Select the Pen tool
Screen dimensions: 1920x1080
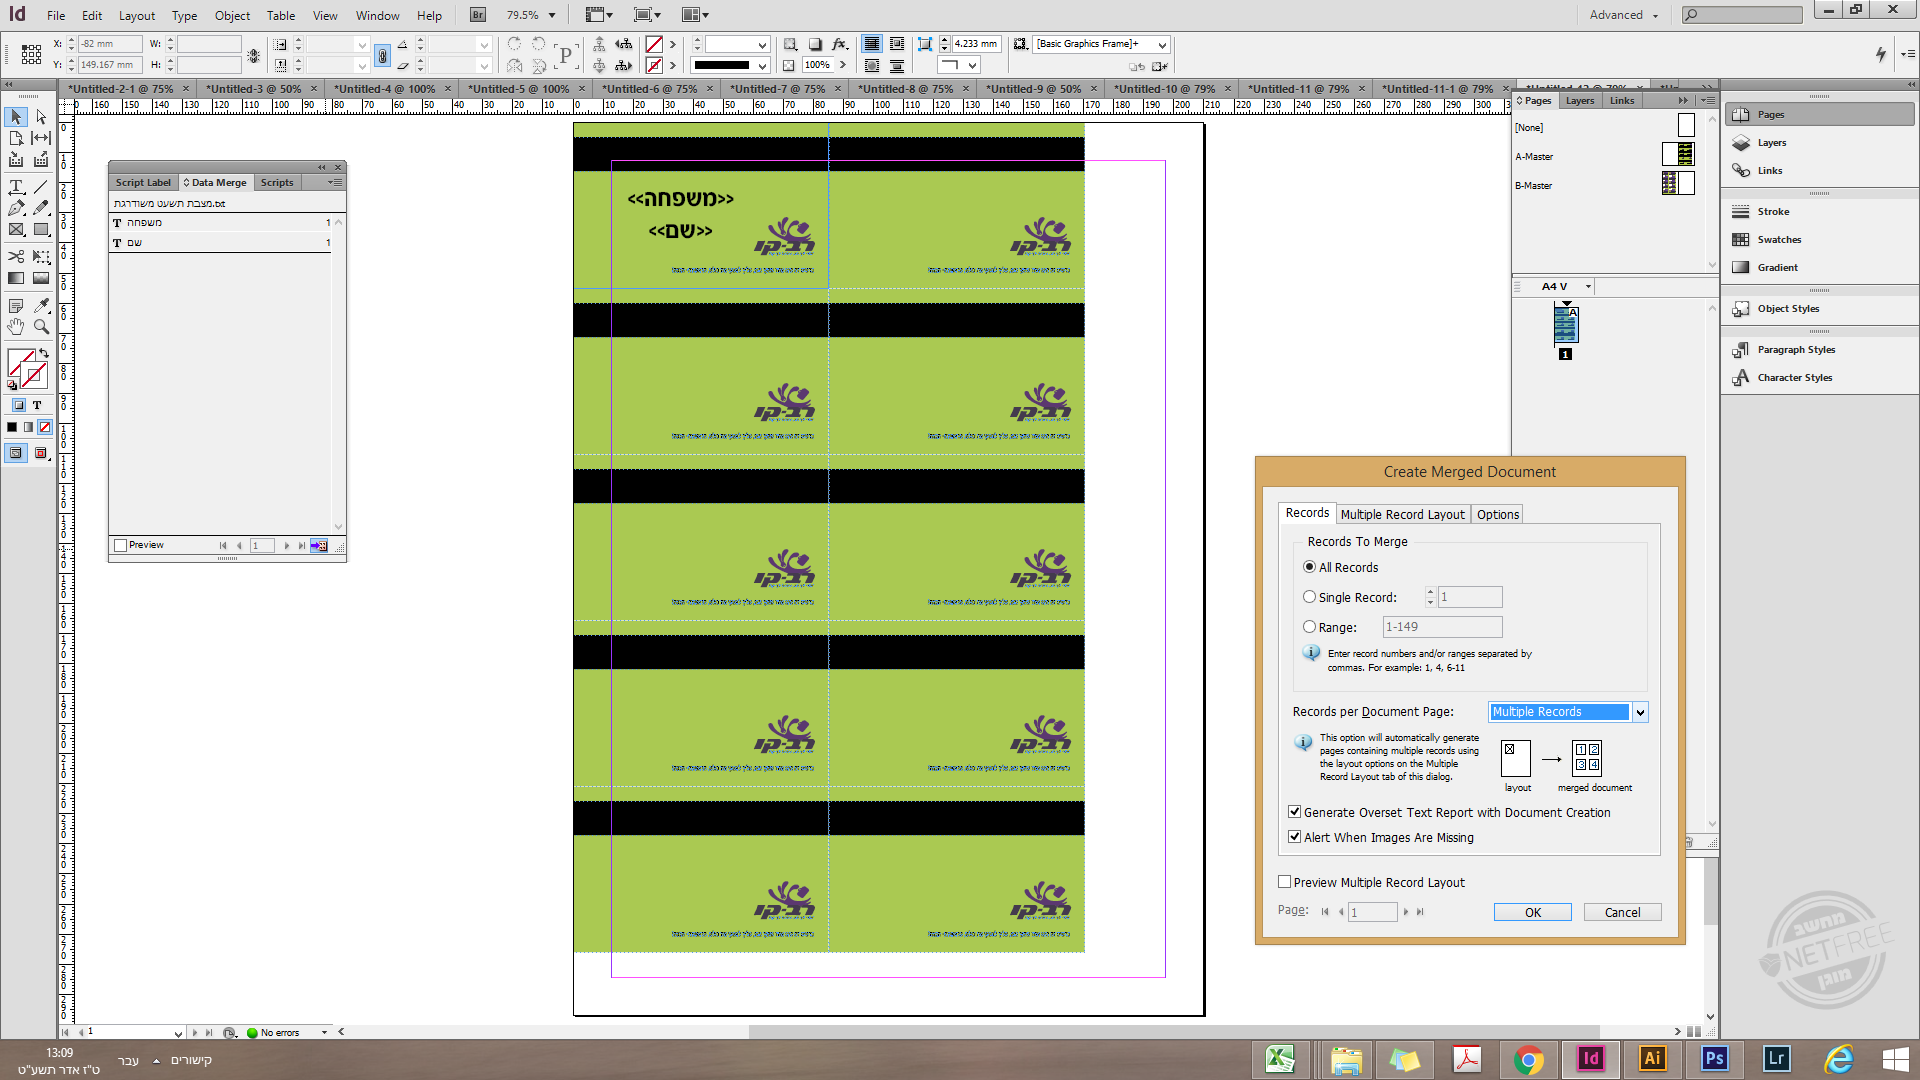[16, 208]
